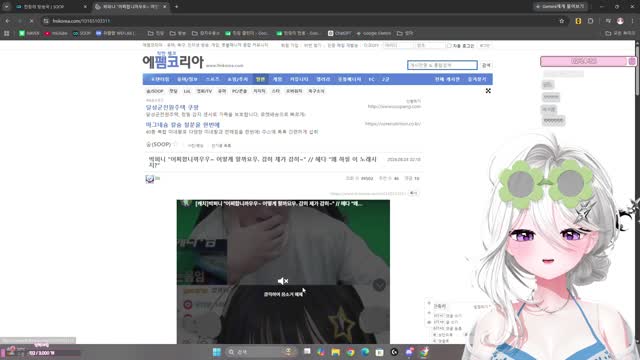Expand the circular chevron on the video
Viewport: 640px width, 360px height.
click(379, 284)
